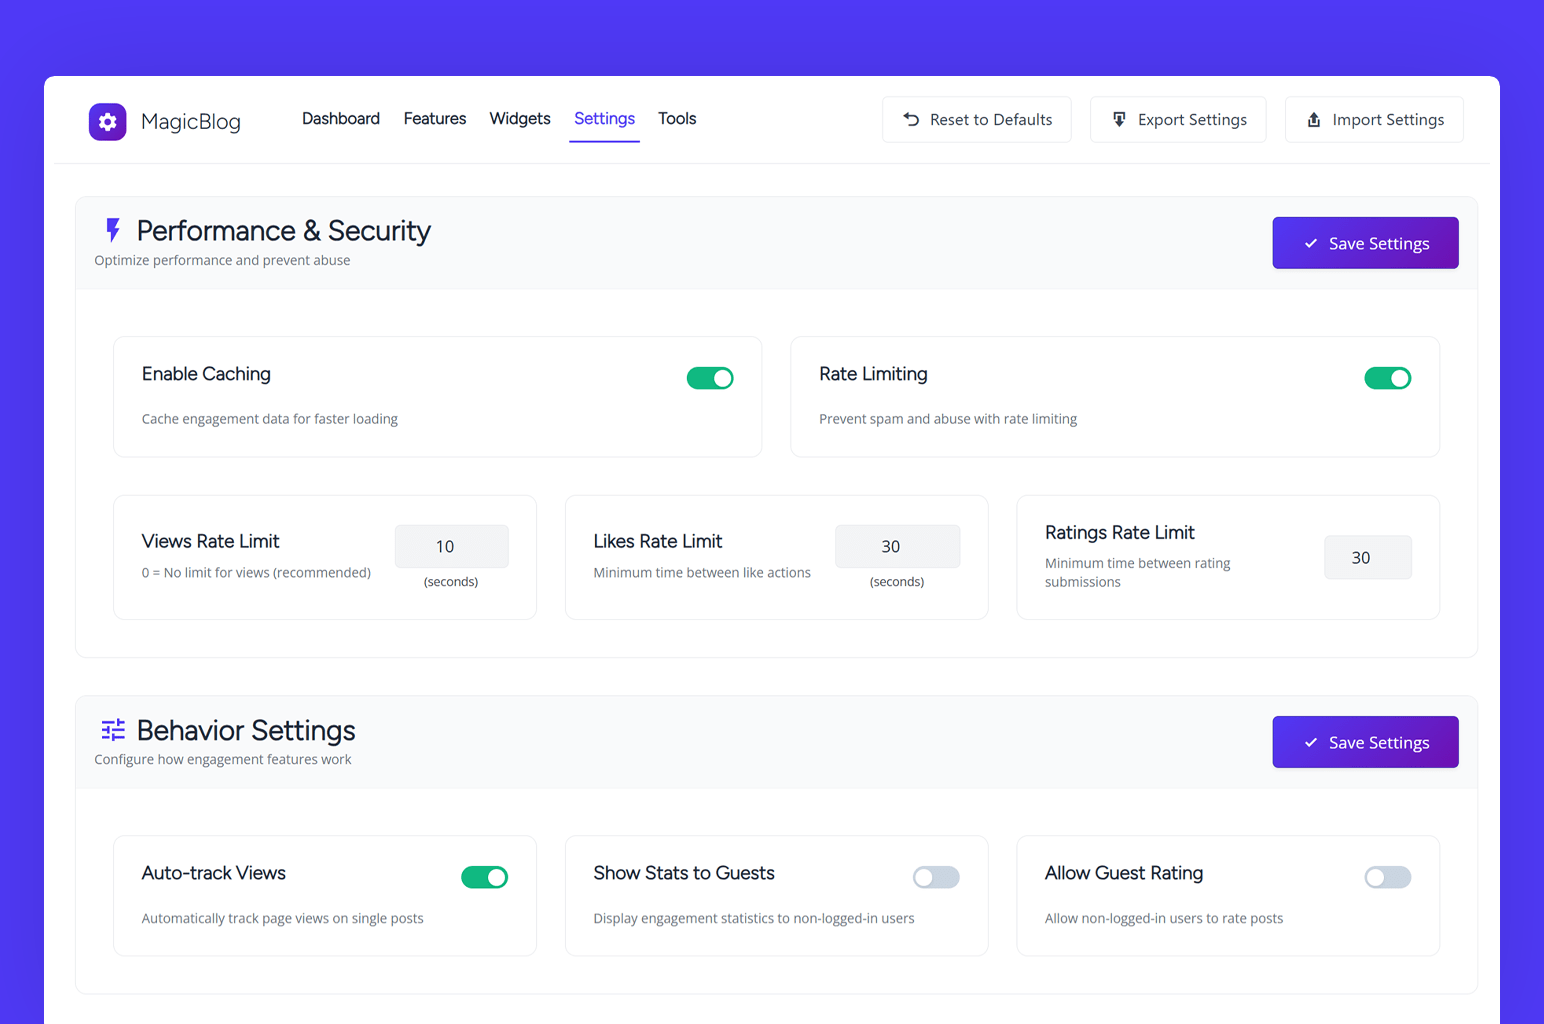Screen dimensions: 1544x1024
Task: Click 'Automatically track page views on single posts'
Action: click(x=282, y=918)
